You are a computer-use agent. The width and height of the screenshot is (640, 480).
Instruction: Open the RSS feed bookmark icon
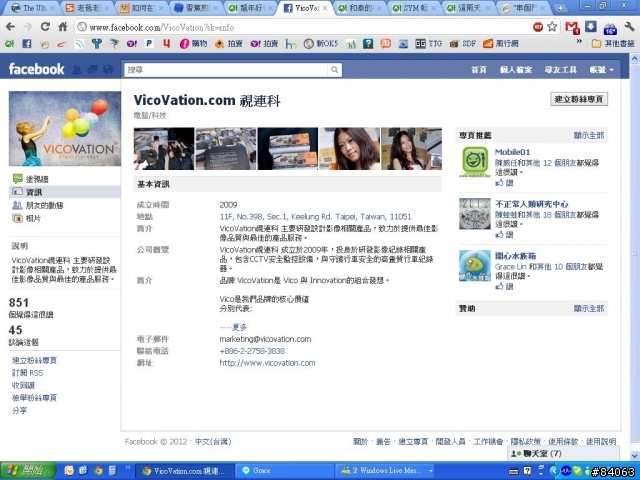coord(79,44)
